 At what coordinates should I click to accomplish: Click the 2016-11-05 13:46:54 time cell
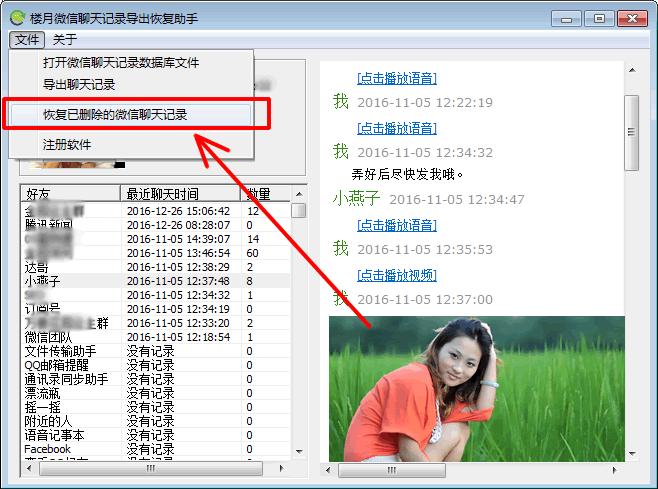click(178, 253)
